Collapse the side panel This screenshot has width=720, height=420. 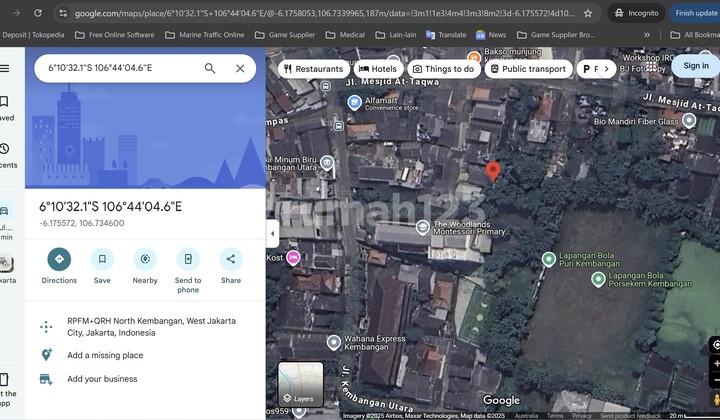(272, 233)
